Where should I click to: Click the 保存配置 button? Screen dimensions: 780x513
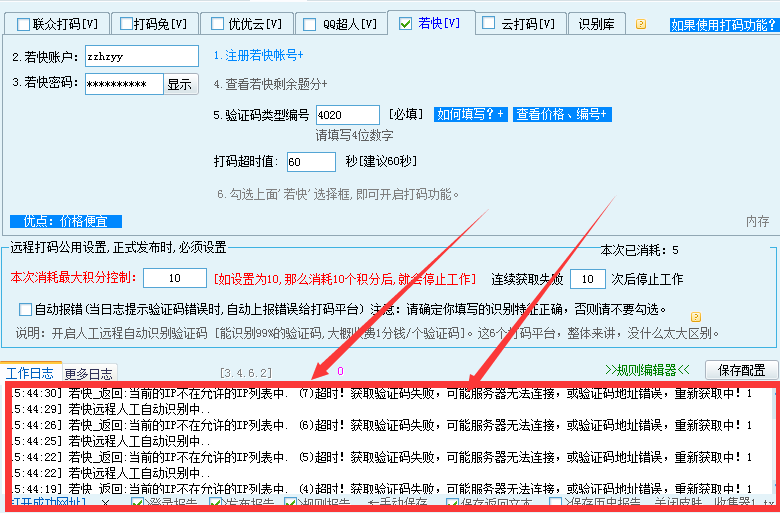coord(741,370)
